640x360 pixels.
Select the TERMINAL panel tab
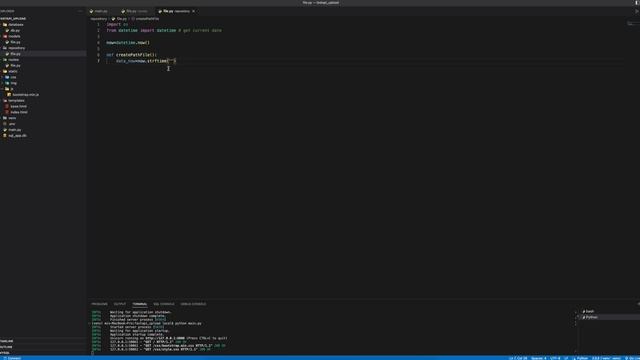[x=140, y=304]
